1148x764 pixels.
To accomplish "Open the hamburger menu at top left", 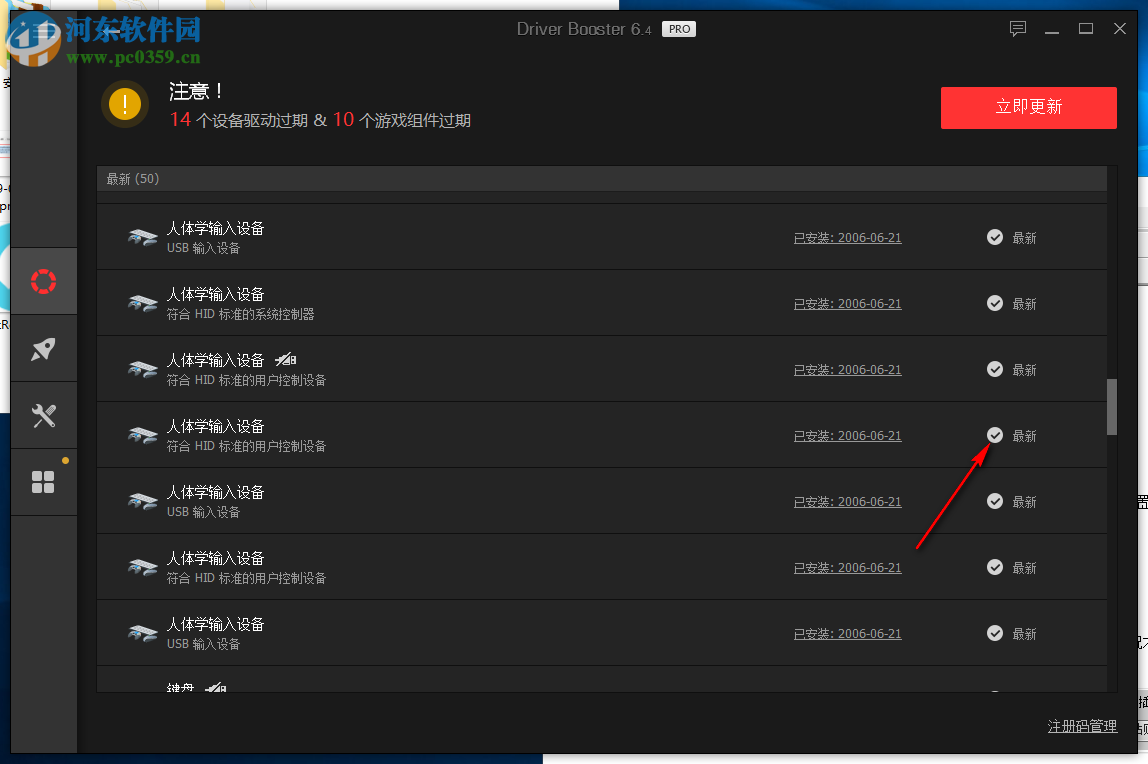I will pyautogui.click(x=45, y=31).
